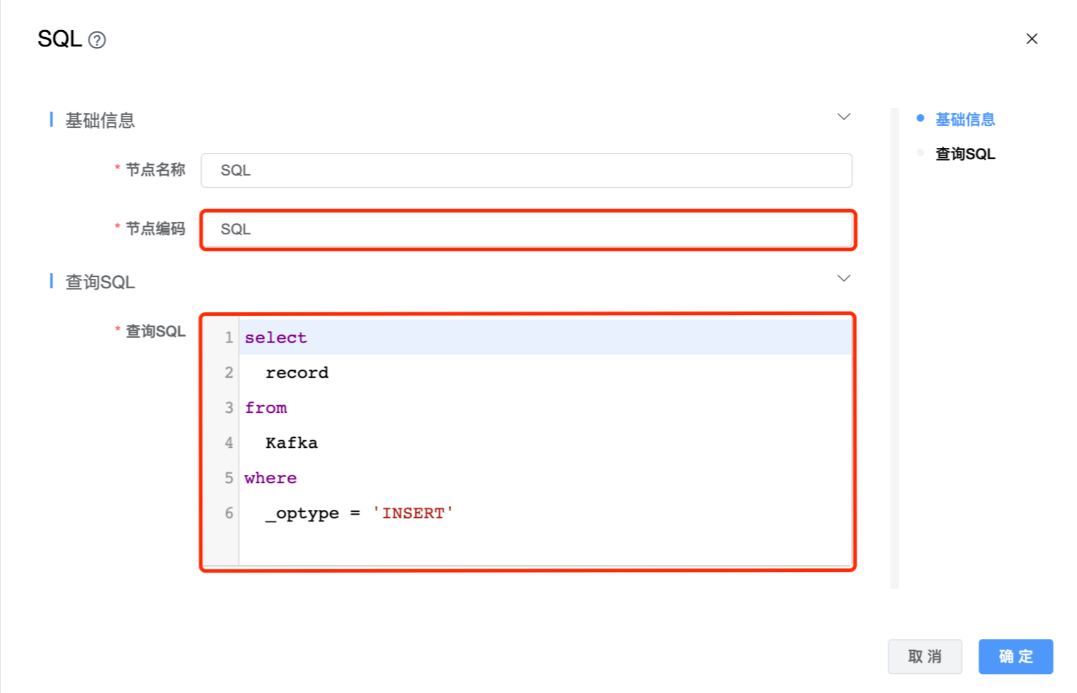Image resolution: width=1077 pixels, height=693 pixels.
Task: Click the 'Kafka' table name in the editor
Action: pyautogui.click(x=292, y=443)
